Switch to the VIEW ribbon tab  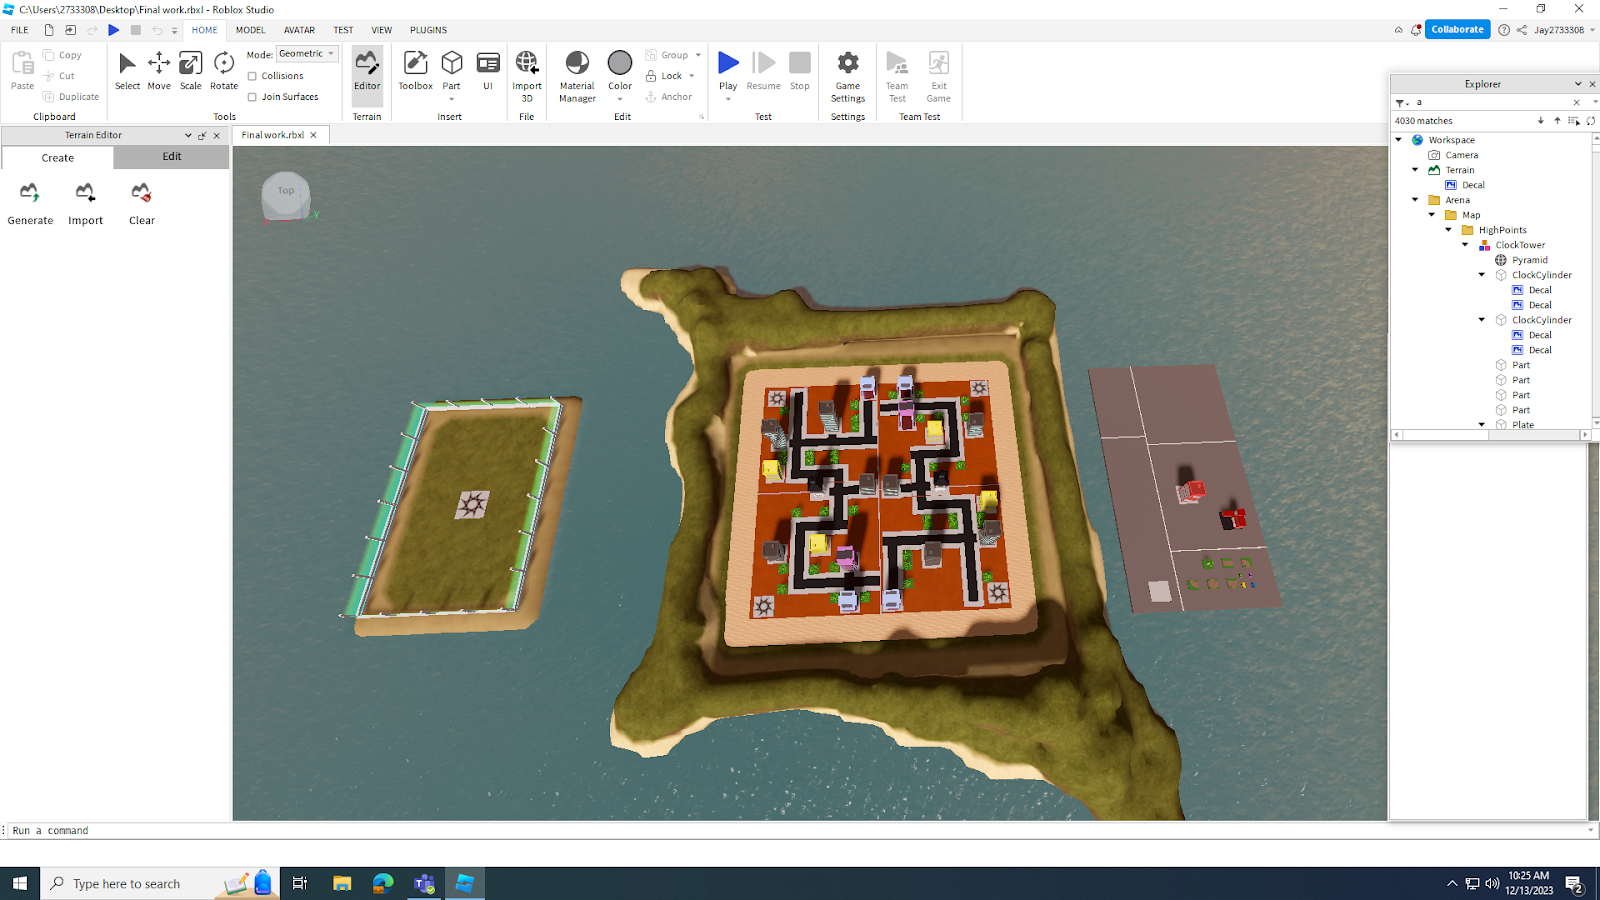[382, 30]
